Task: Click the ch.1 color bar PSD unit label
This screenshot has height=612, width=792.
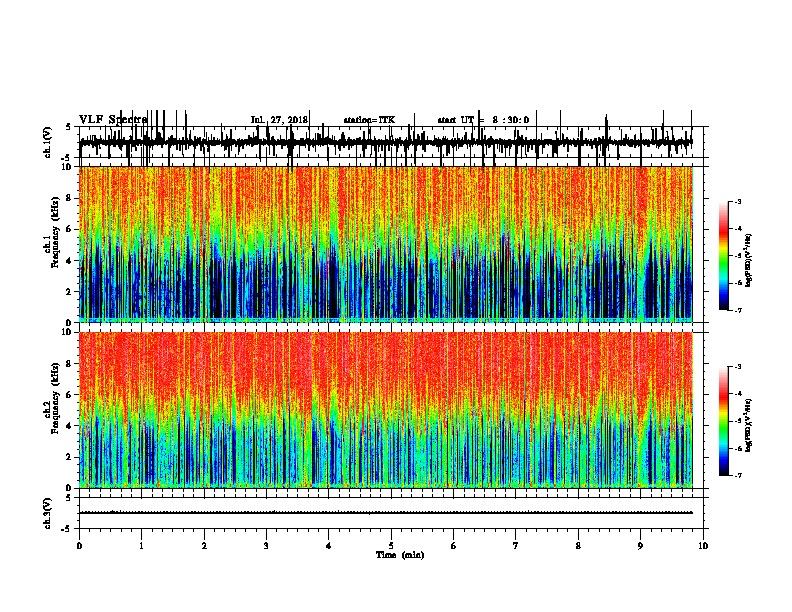Action: [749, 261]
